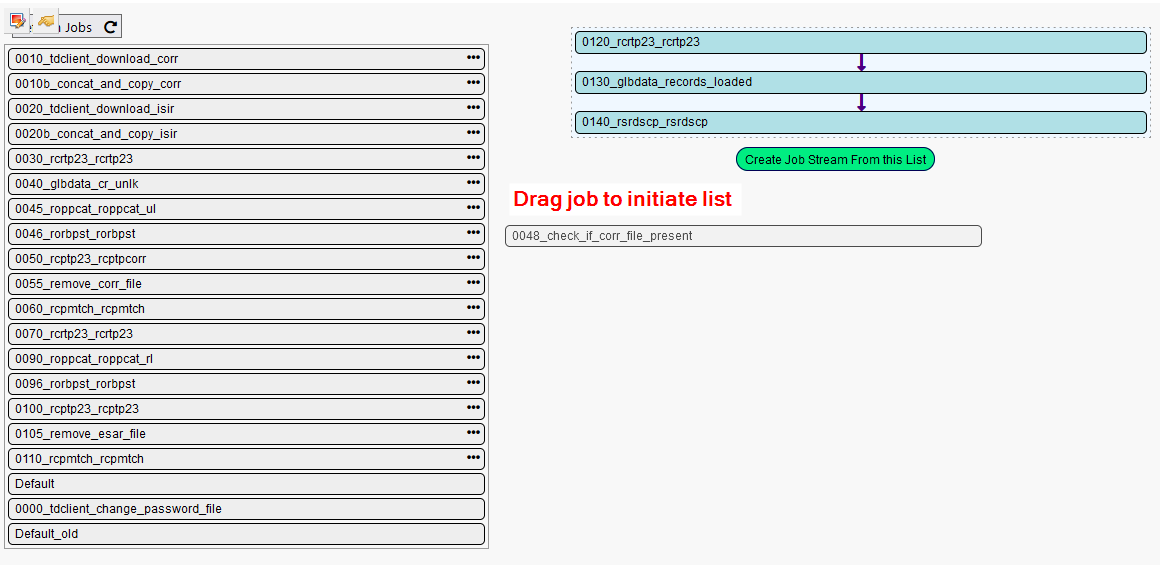1160x565 pixels.
Task: Refresh the Jobs list with the reload arrow
Action: (x=110, y=28)
